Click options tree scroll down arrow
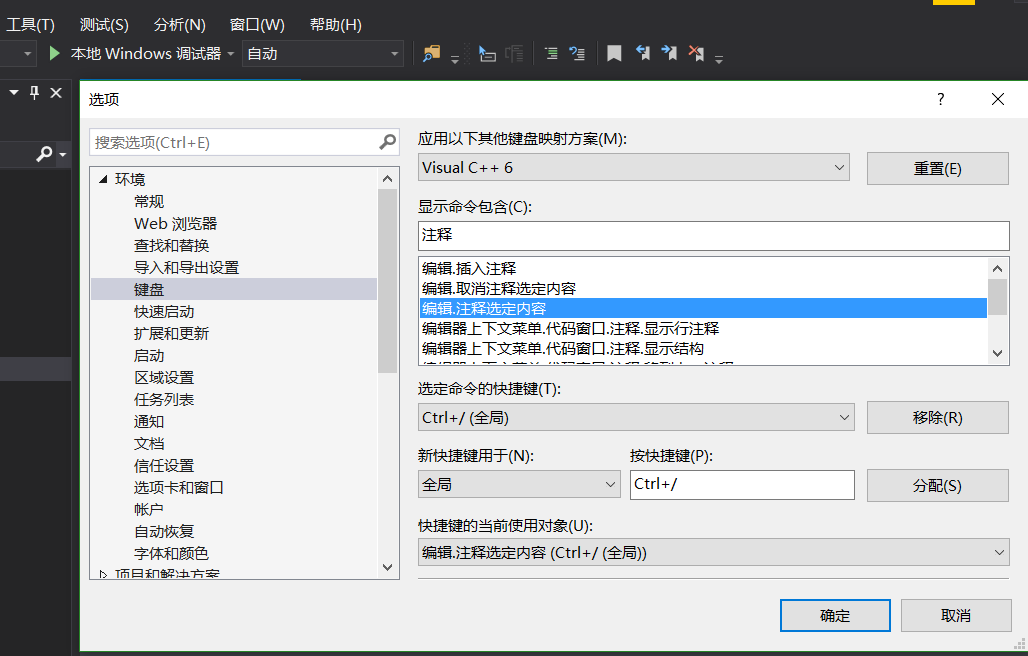This screenshot has width=1028, height=656. [387, 568]
